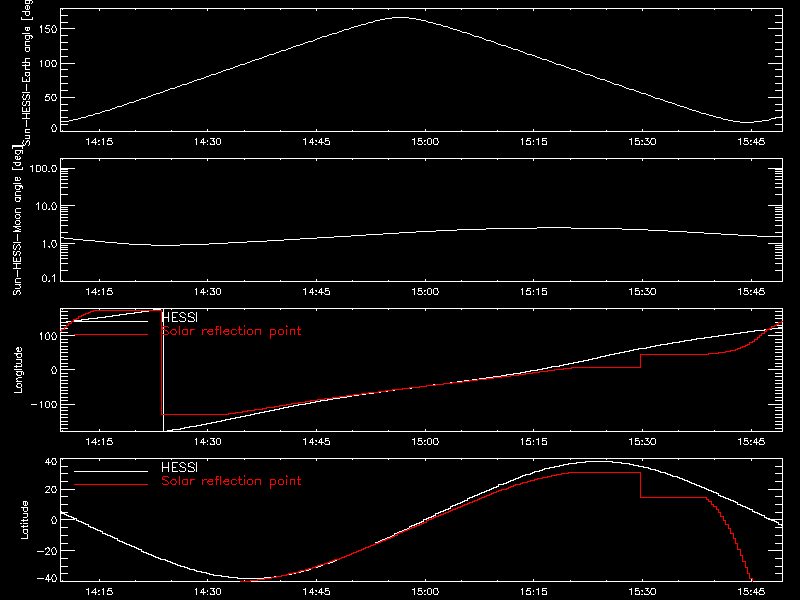Viewport: 800px width, 600px height.
Task: Click the red step at 15:30 in Latitude plot
Action: pos(640,485)
